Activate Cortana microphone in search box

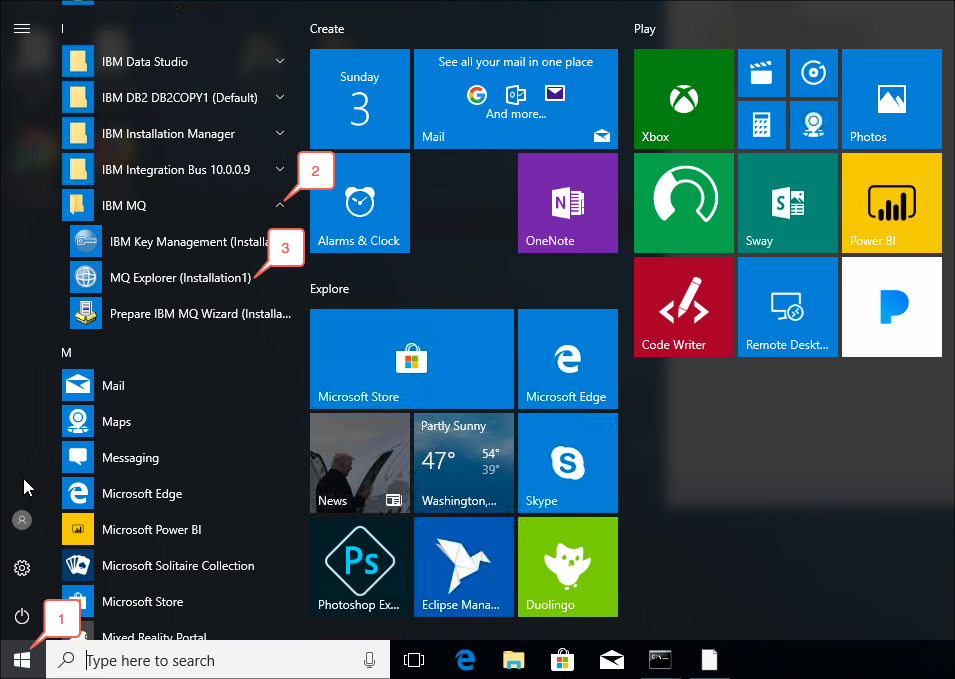(x=369, y=660)
